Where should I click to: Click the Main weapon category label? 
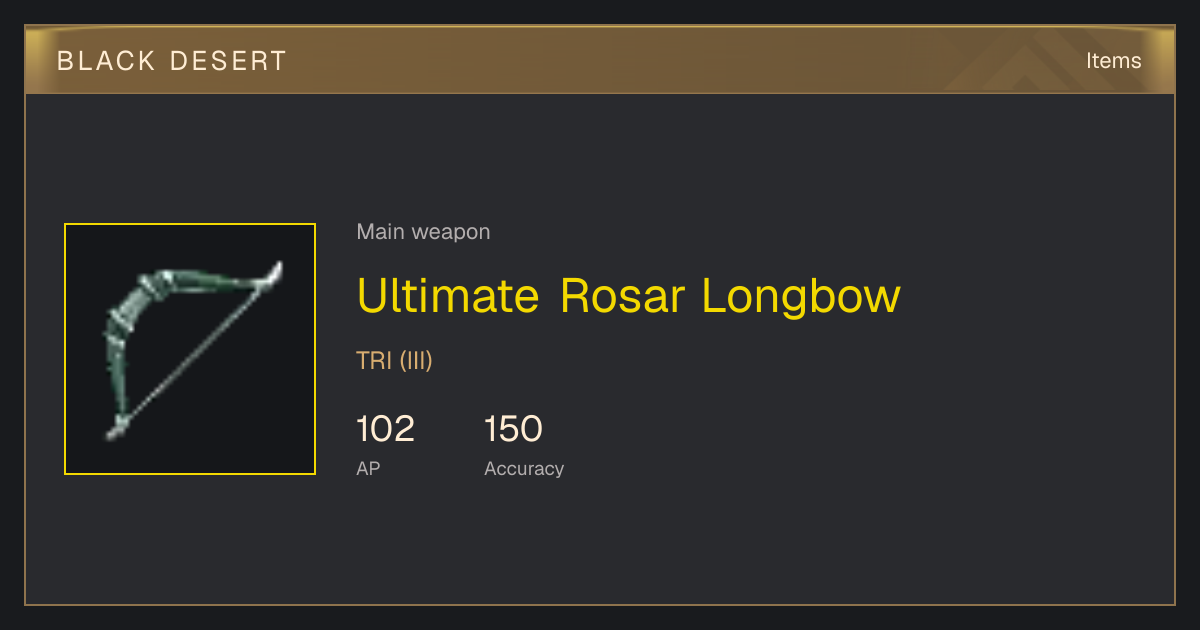(423, 232)
